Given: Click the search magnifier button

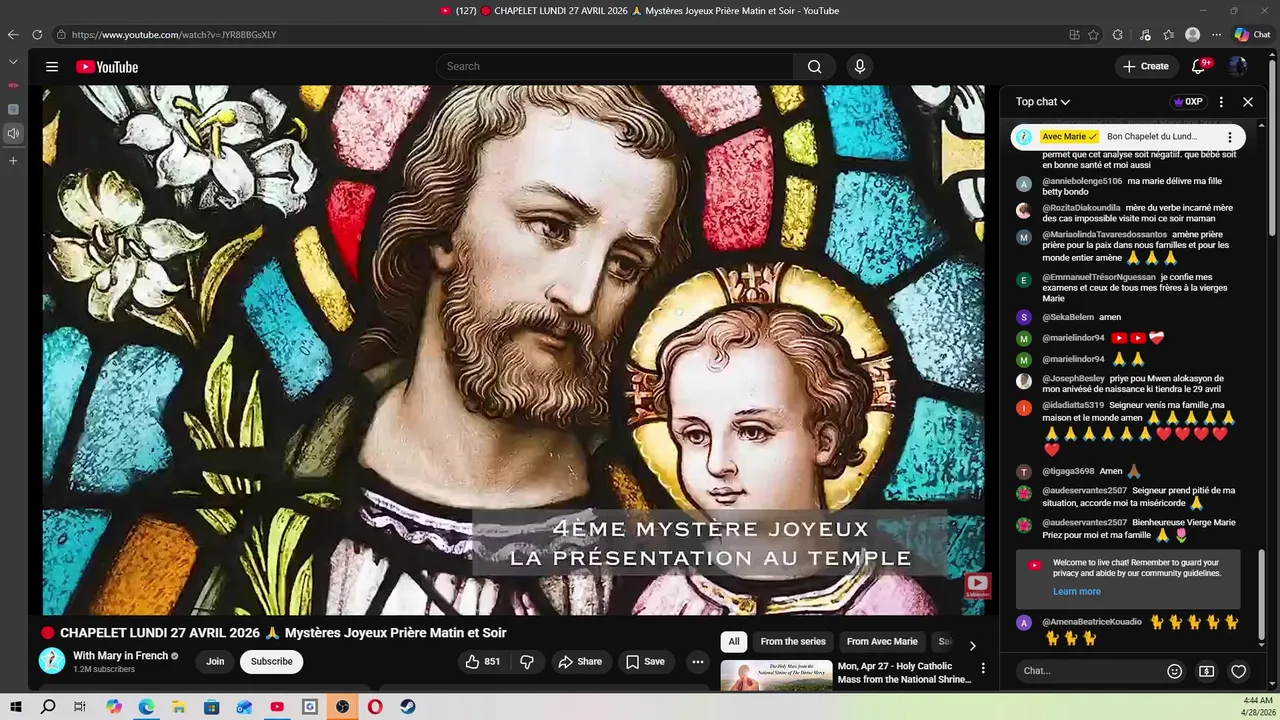Looking at the screenshot, I should pos(814,67).
